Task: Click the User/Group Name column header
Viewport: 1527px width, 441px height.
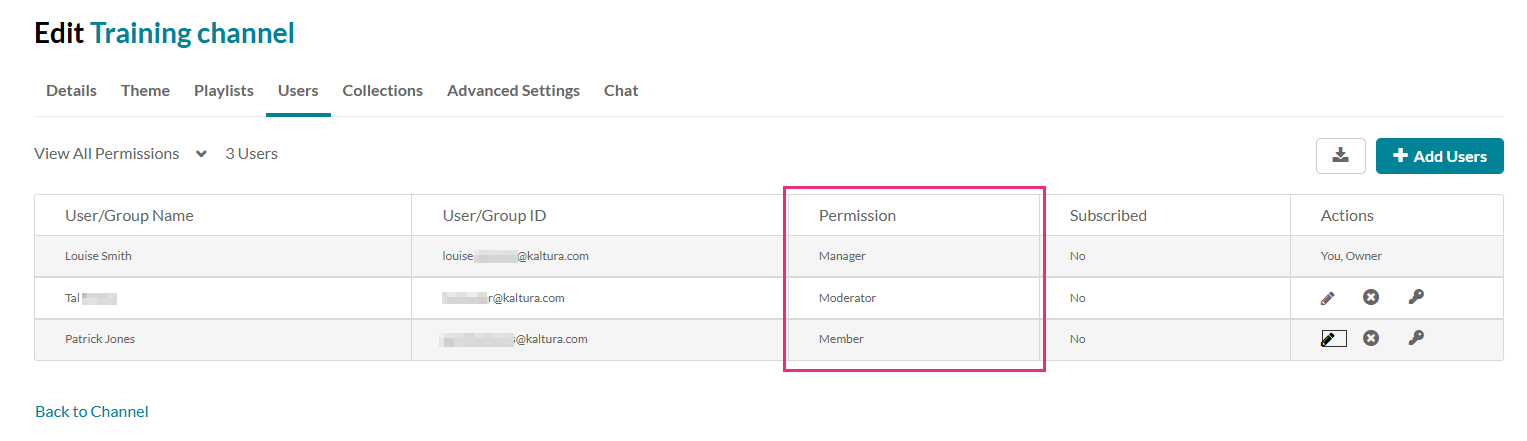Action: point(129,216)
